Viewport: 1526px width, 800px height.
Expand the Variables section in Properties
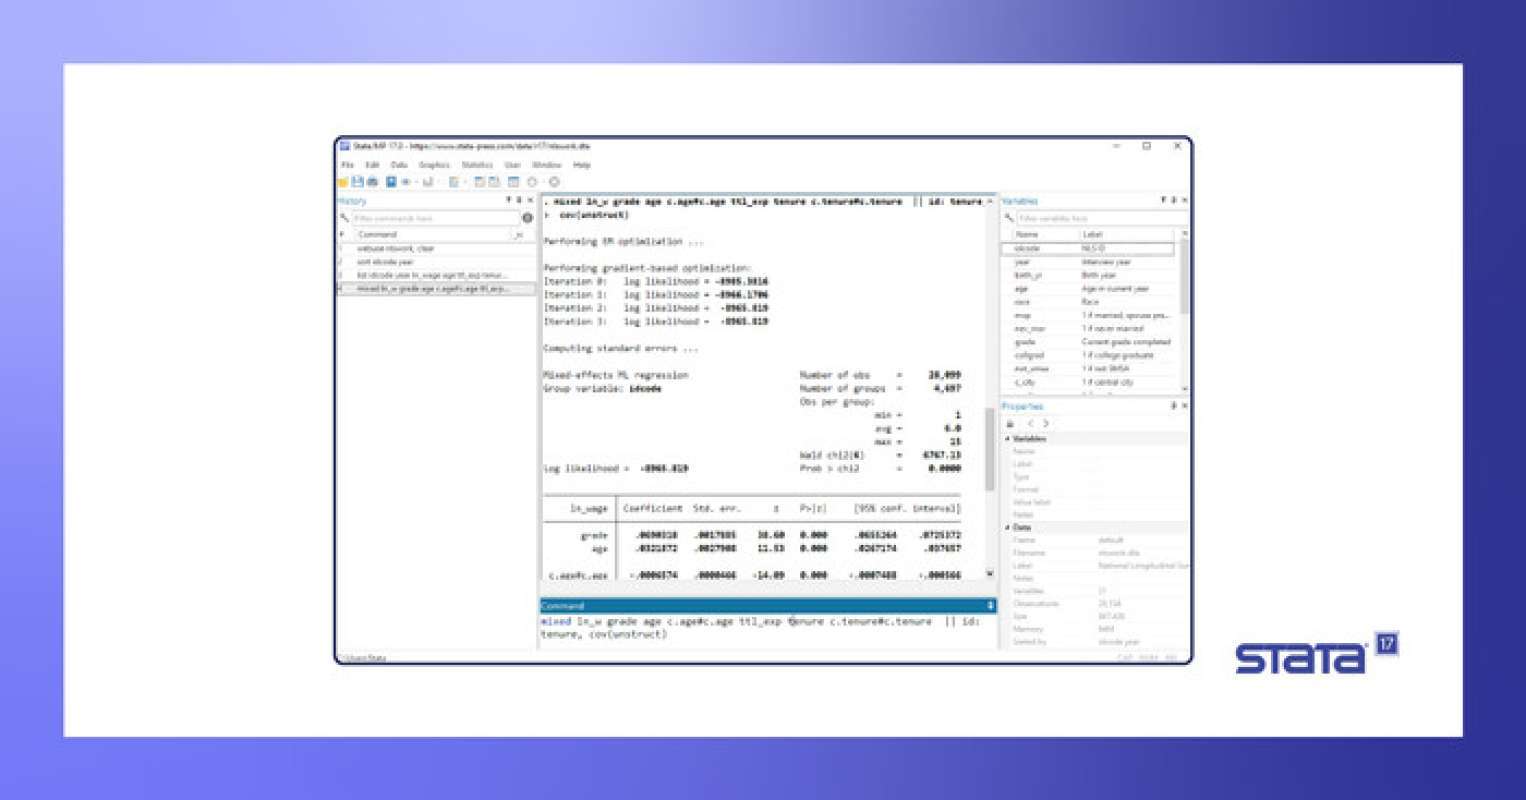pyautogui.click(x=1007, y=438)
